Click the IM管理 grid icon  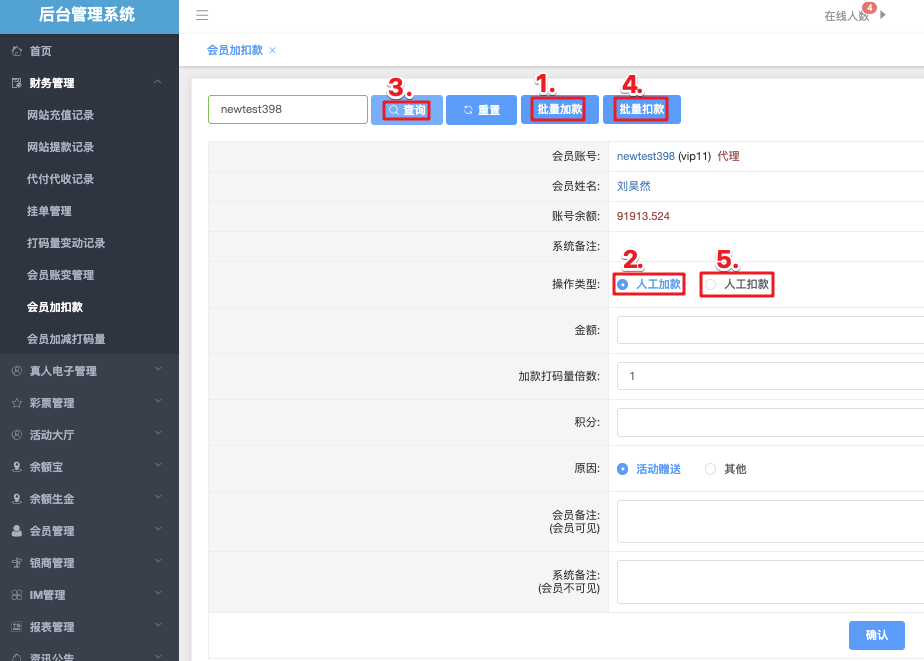point(16,595)
